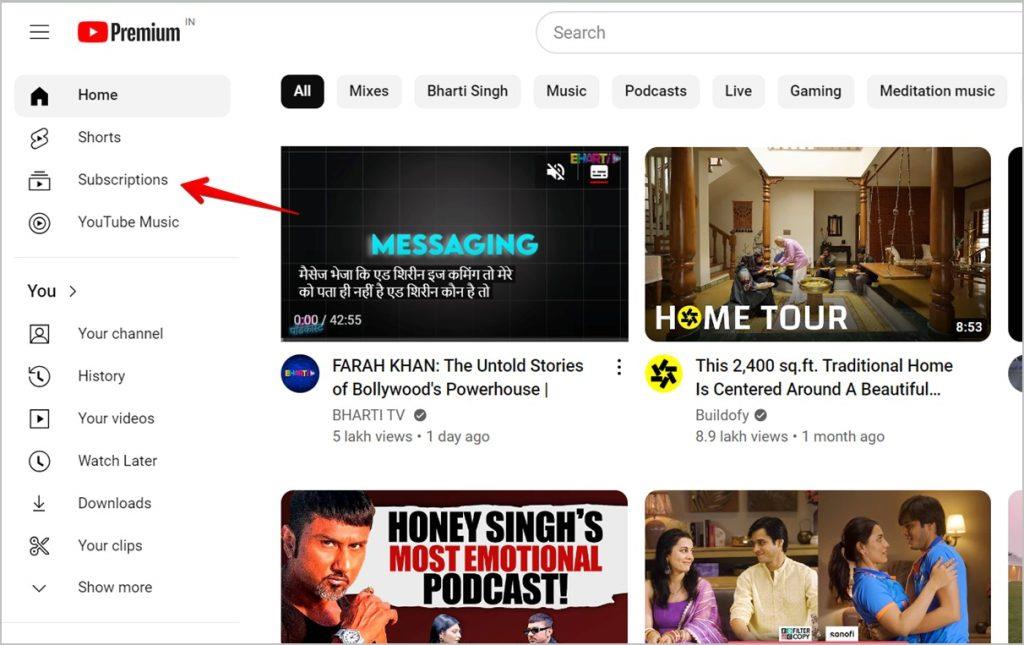This screenshot has height=645, width=1024.
Task: Open the Your videos label
Action: click(x=116, y=418)
